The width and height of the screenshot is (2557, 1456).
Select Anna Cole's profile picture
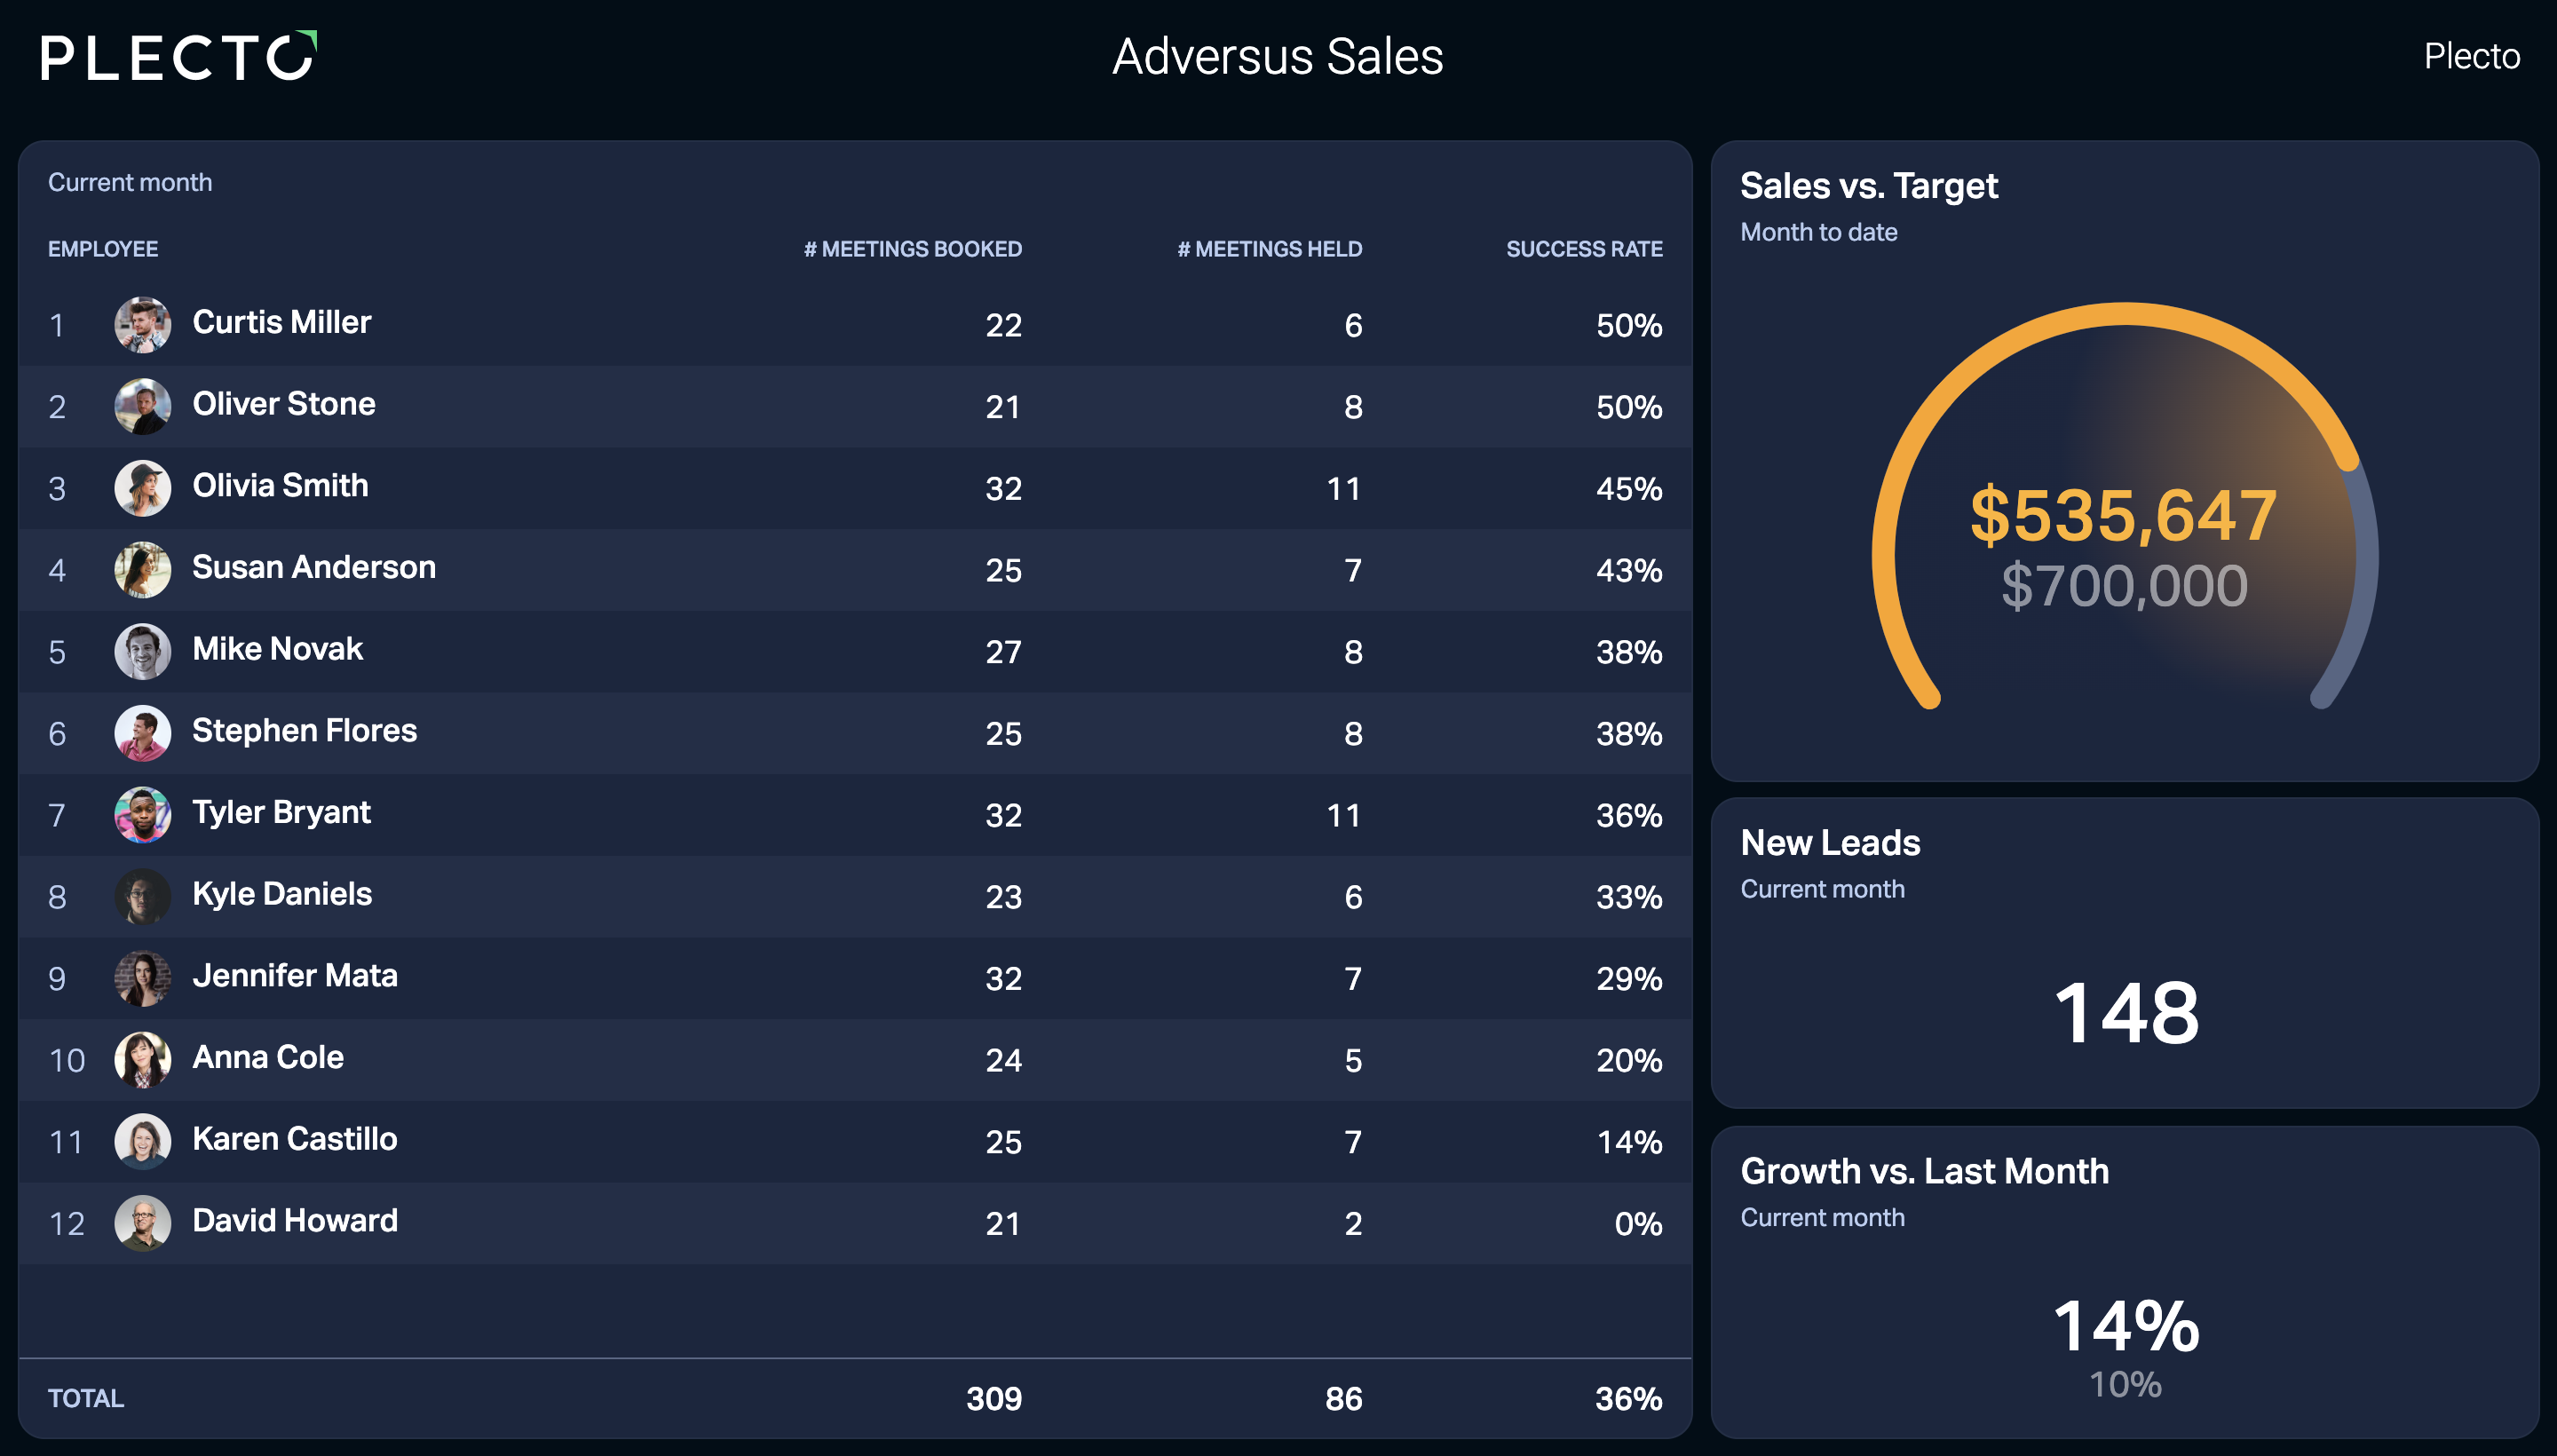tap(143, 1059)
